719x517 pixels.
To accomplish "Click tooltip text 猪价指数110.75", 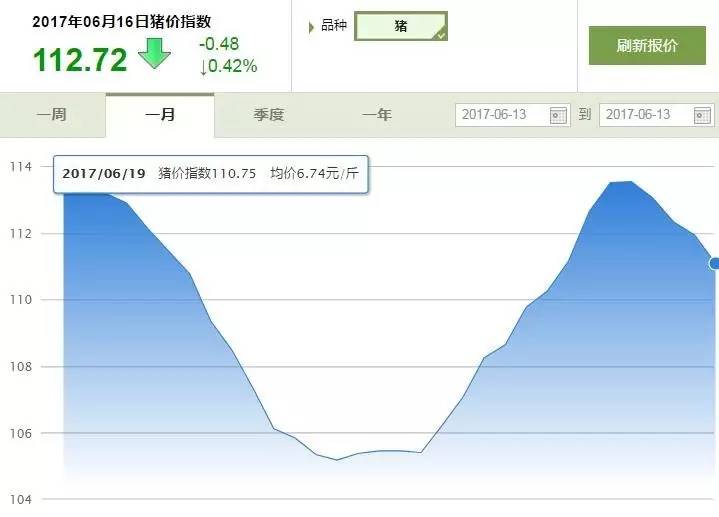I will [x=207, y=173].
